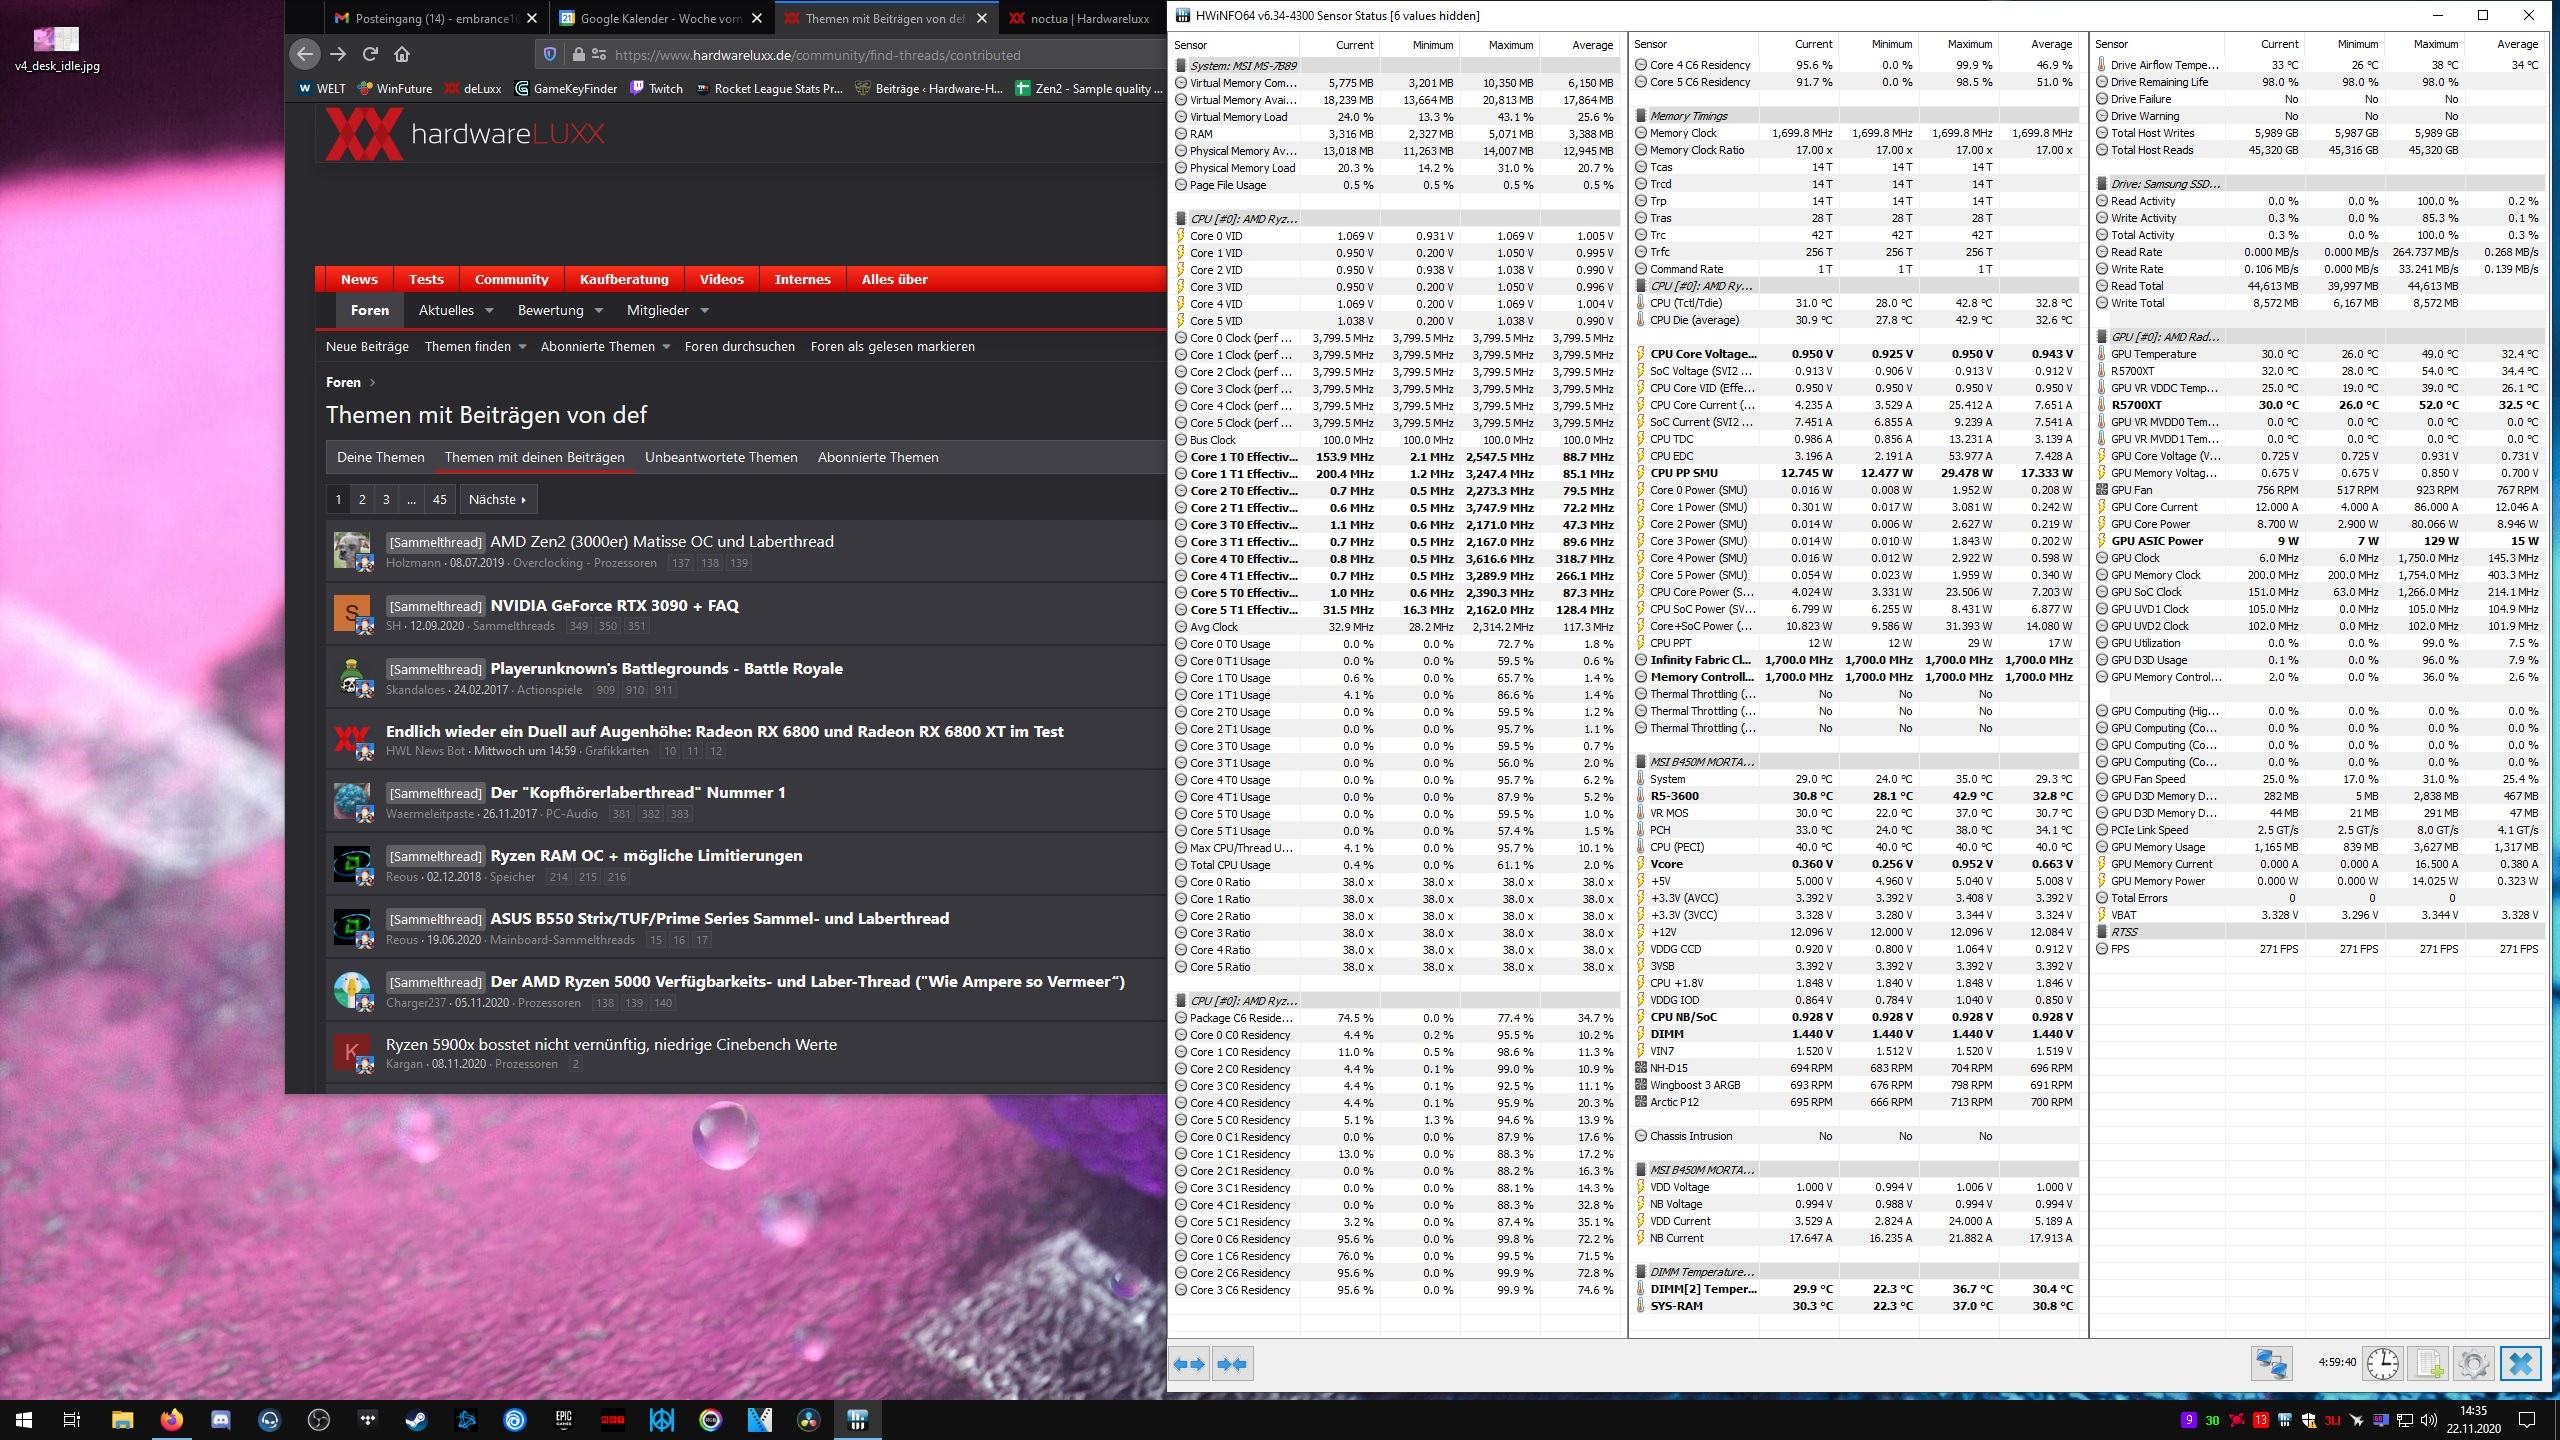Viewport: 2560px width, 1440px height.
Task: Open HWiNFO sensor settings gear
Action: pyautogui.click(x=2473, y=1364)
